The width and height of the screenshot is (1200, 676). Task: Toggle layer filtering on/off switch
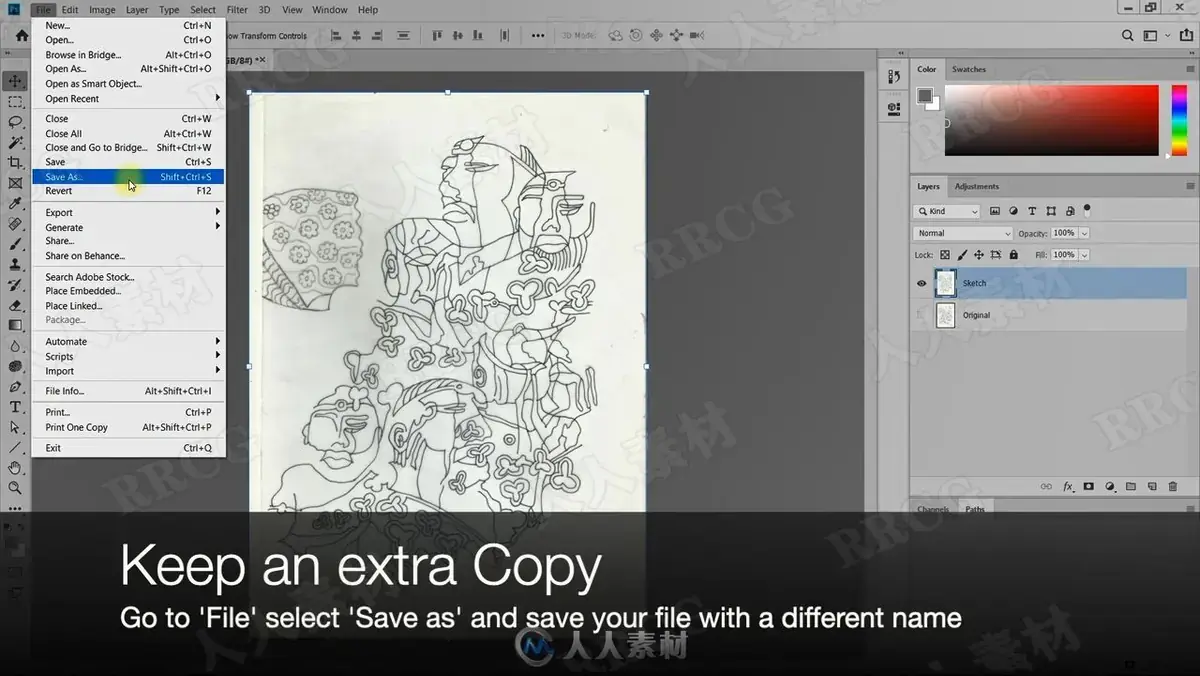tap(1087, 210)
